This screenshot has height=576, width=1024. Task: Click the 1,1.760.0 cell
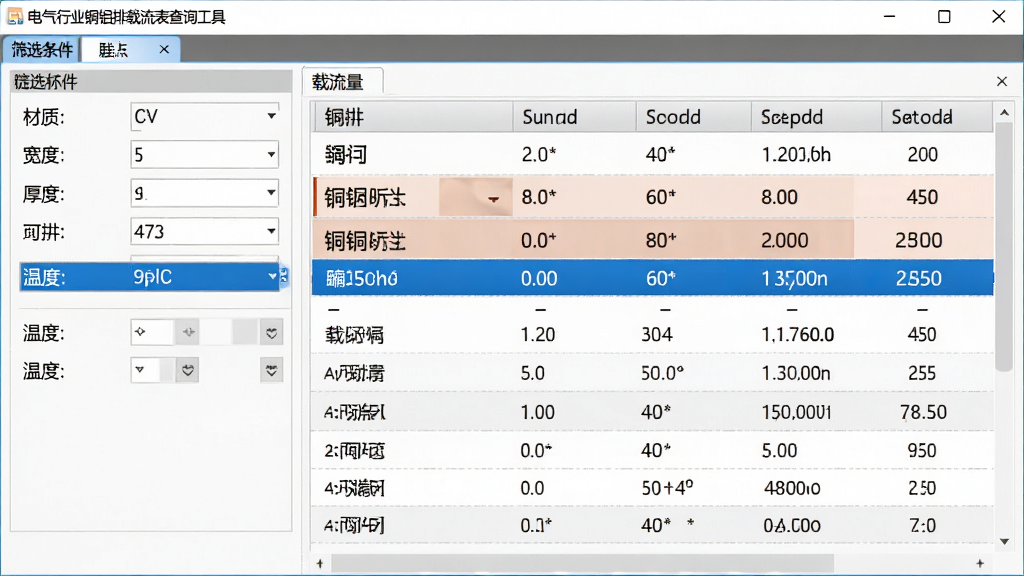797,335
